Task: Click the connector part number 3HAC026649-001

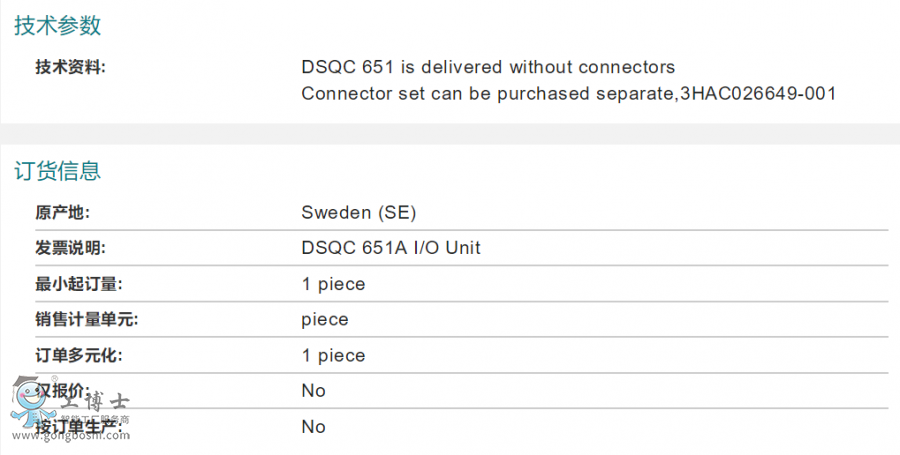Action: pyautogui.click(x=758, y=94)
